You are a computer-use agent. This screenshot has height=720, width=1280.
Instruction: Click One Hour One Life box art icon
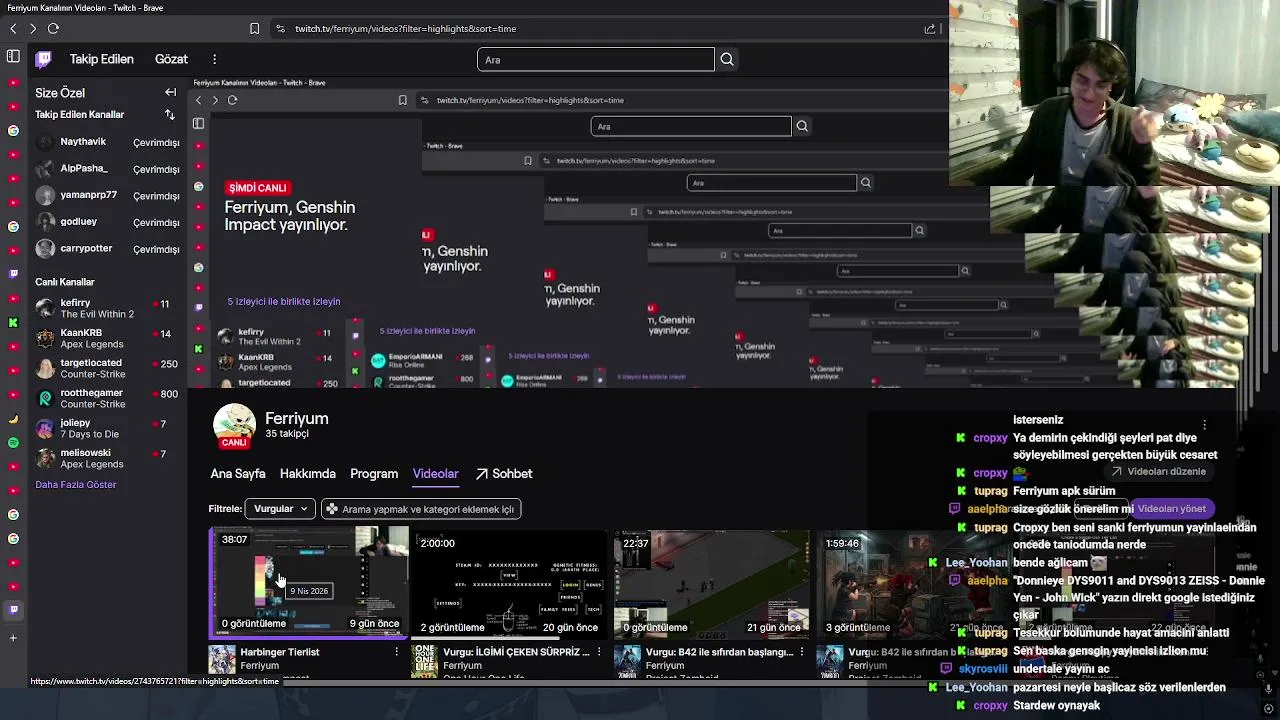[x=425, y=661]
